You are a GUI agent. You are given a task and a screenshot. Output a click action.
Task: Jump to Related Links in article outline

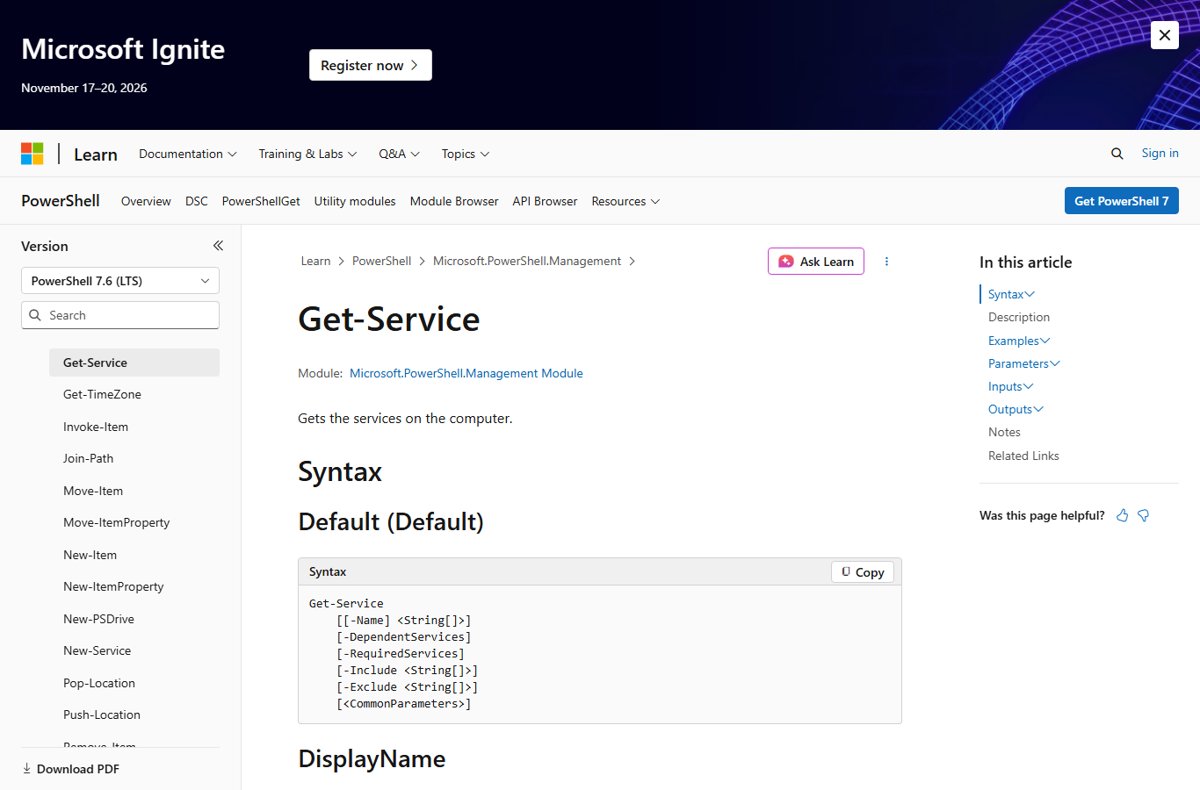tap(1023, 456)
